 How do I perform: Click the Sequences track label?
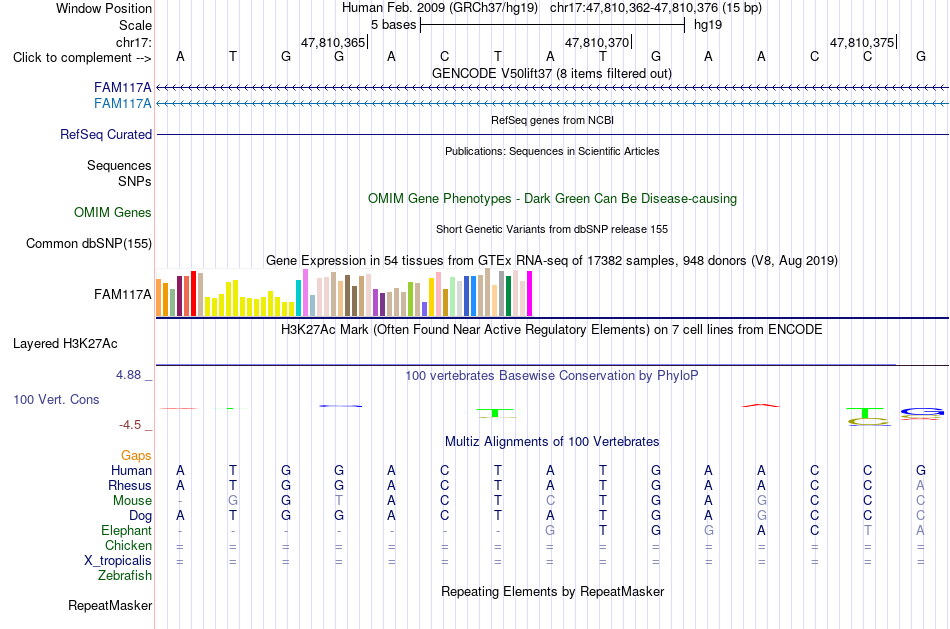119,165
